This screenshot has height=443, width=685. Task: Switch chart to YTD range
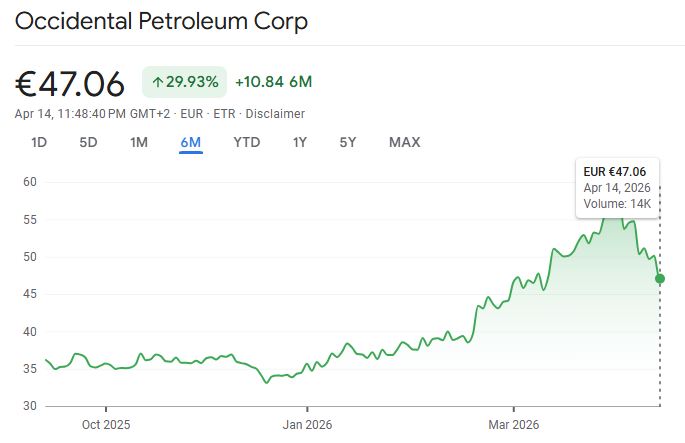click(246, 142)
